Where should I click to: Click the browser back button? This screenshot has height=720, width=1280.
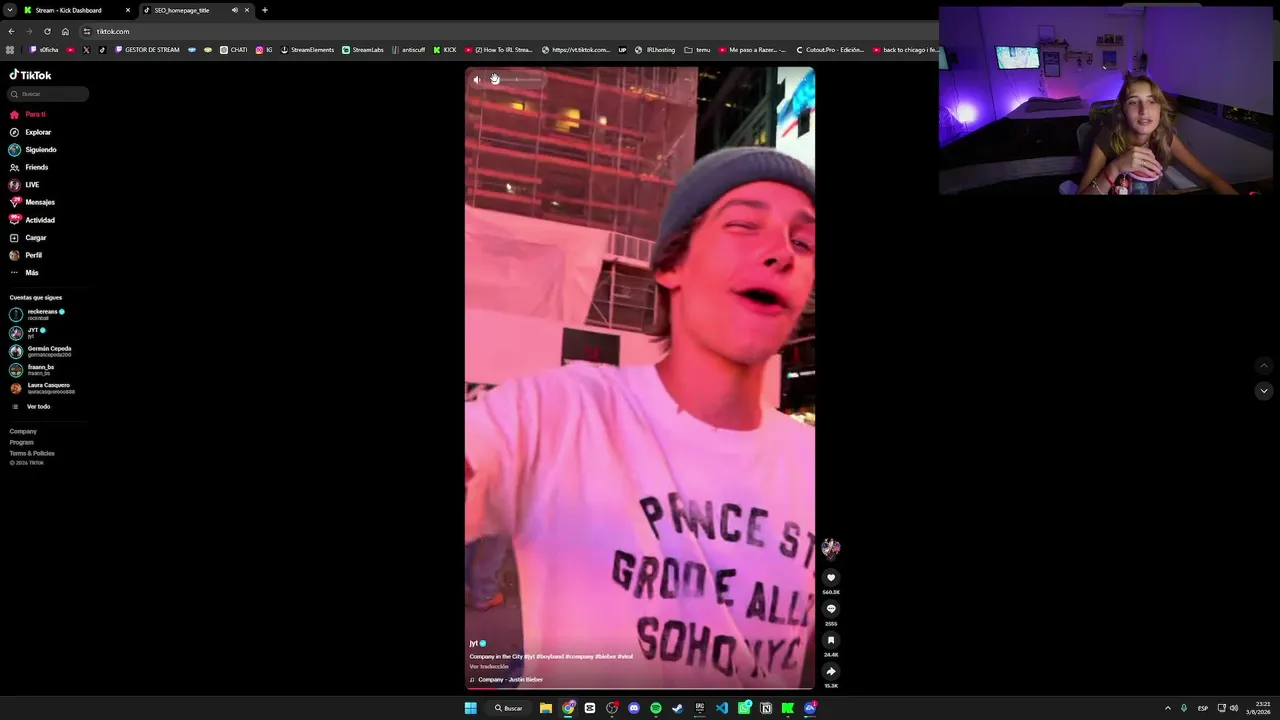coord(11,31)
